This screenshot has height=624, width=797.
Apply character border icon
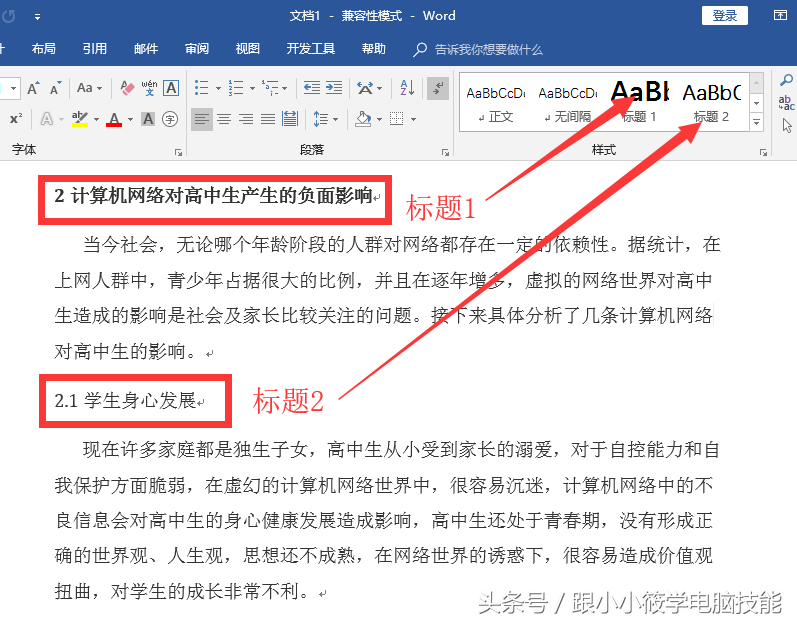171,88
